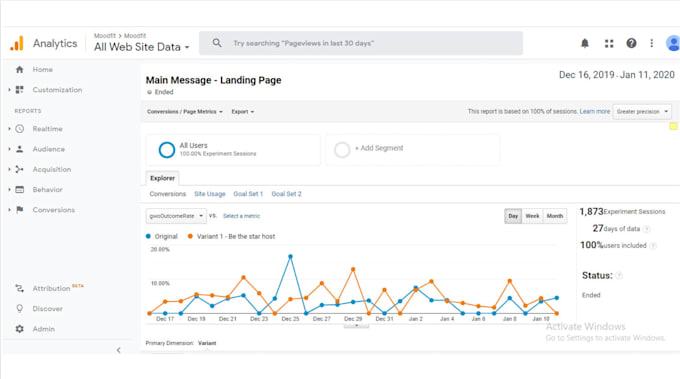
Task: Click the analytics search input field
Action: (360, 43)
